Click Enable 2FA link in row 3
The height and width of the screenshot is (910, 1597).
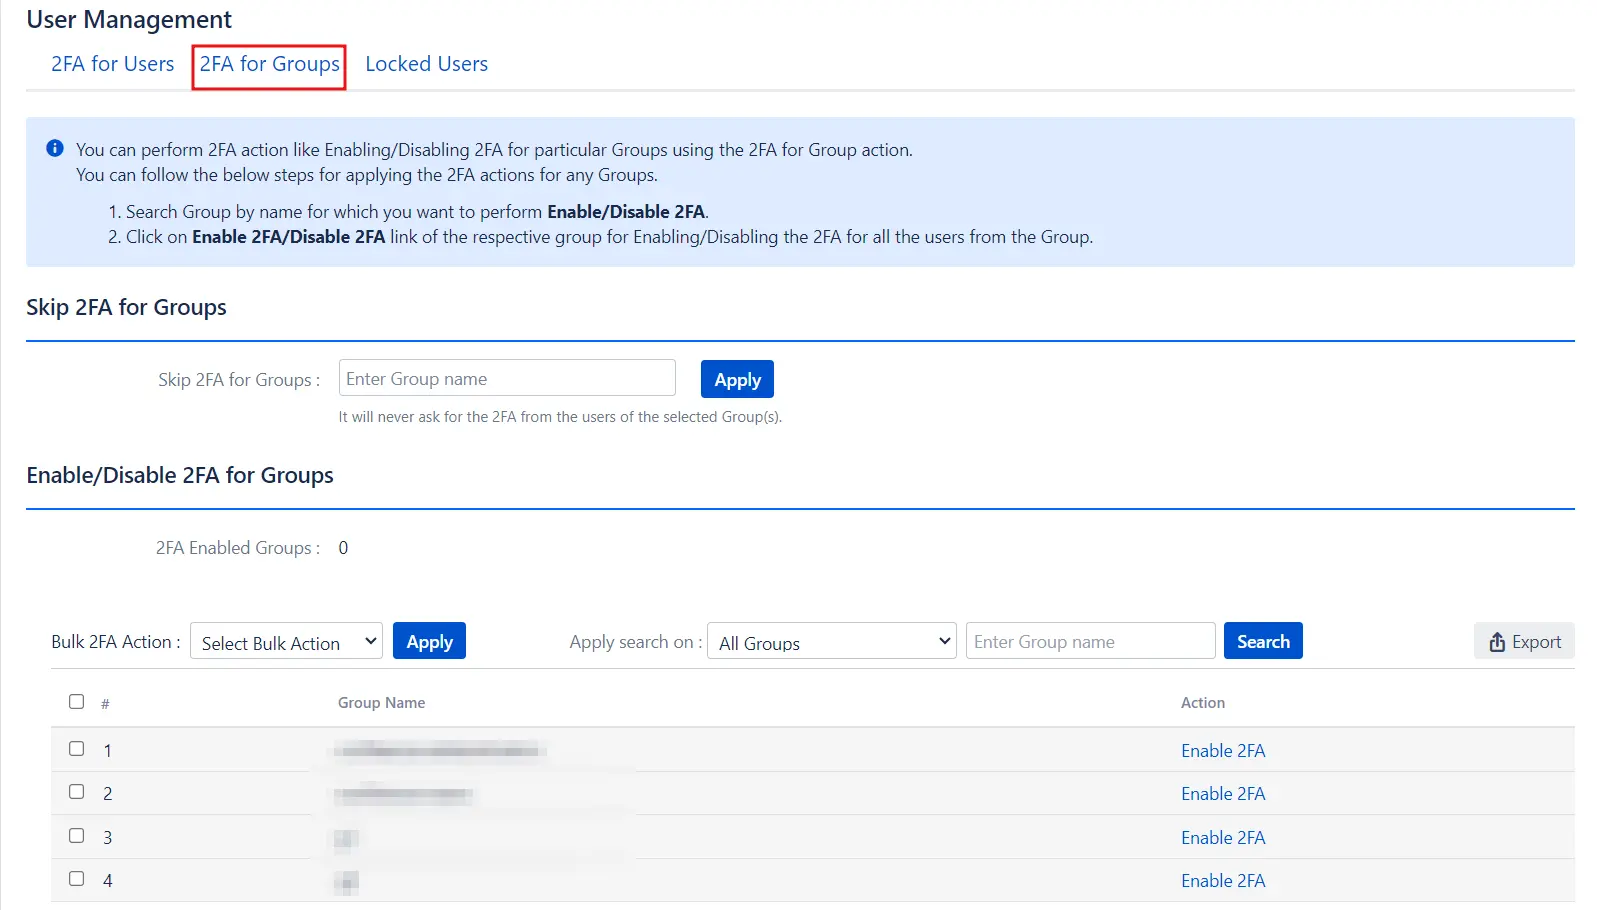pos(1222,838)
